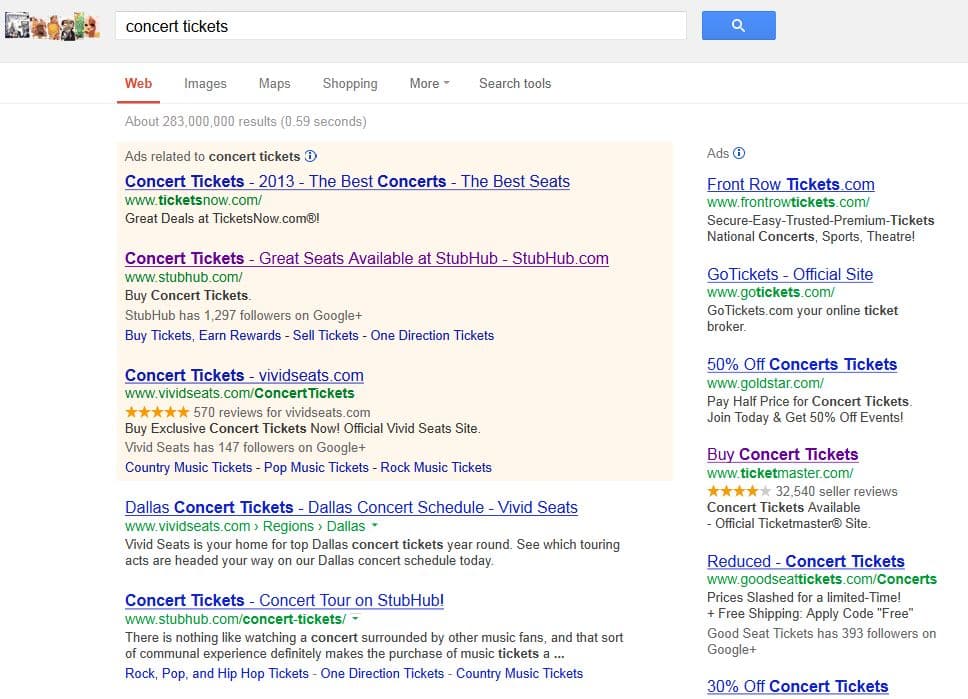Image resolution: width=968 pixels, height=699 pixels.
Task: Open '30% Off Concert Tickets' ad
Action: point(798,687)
